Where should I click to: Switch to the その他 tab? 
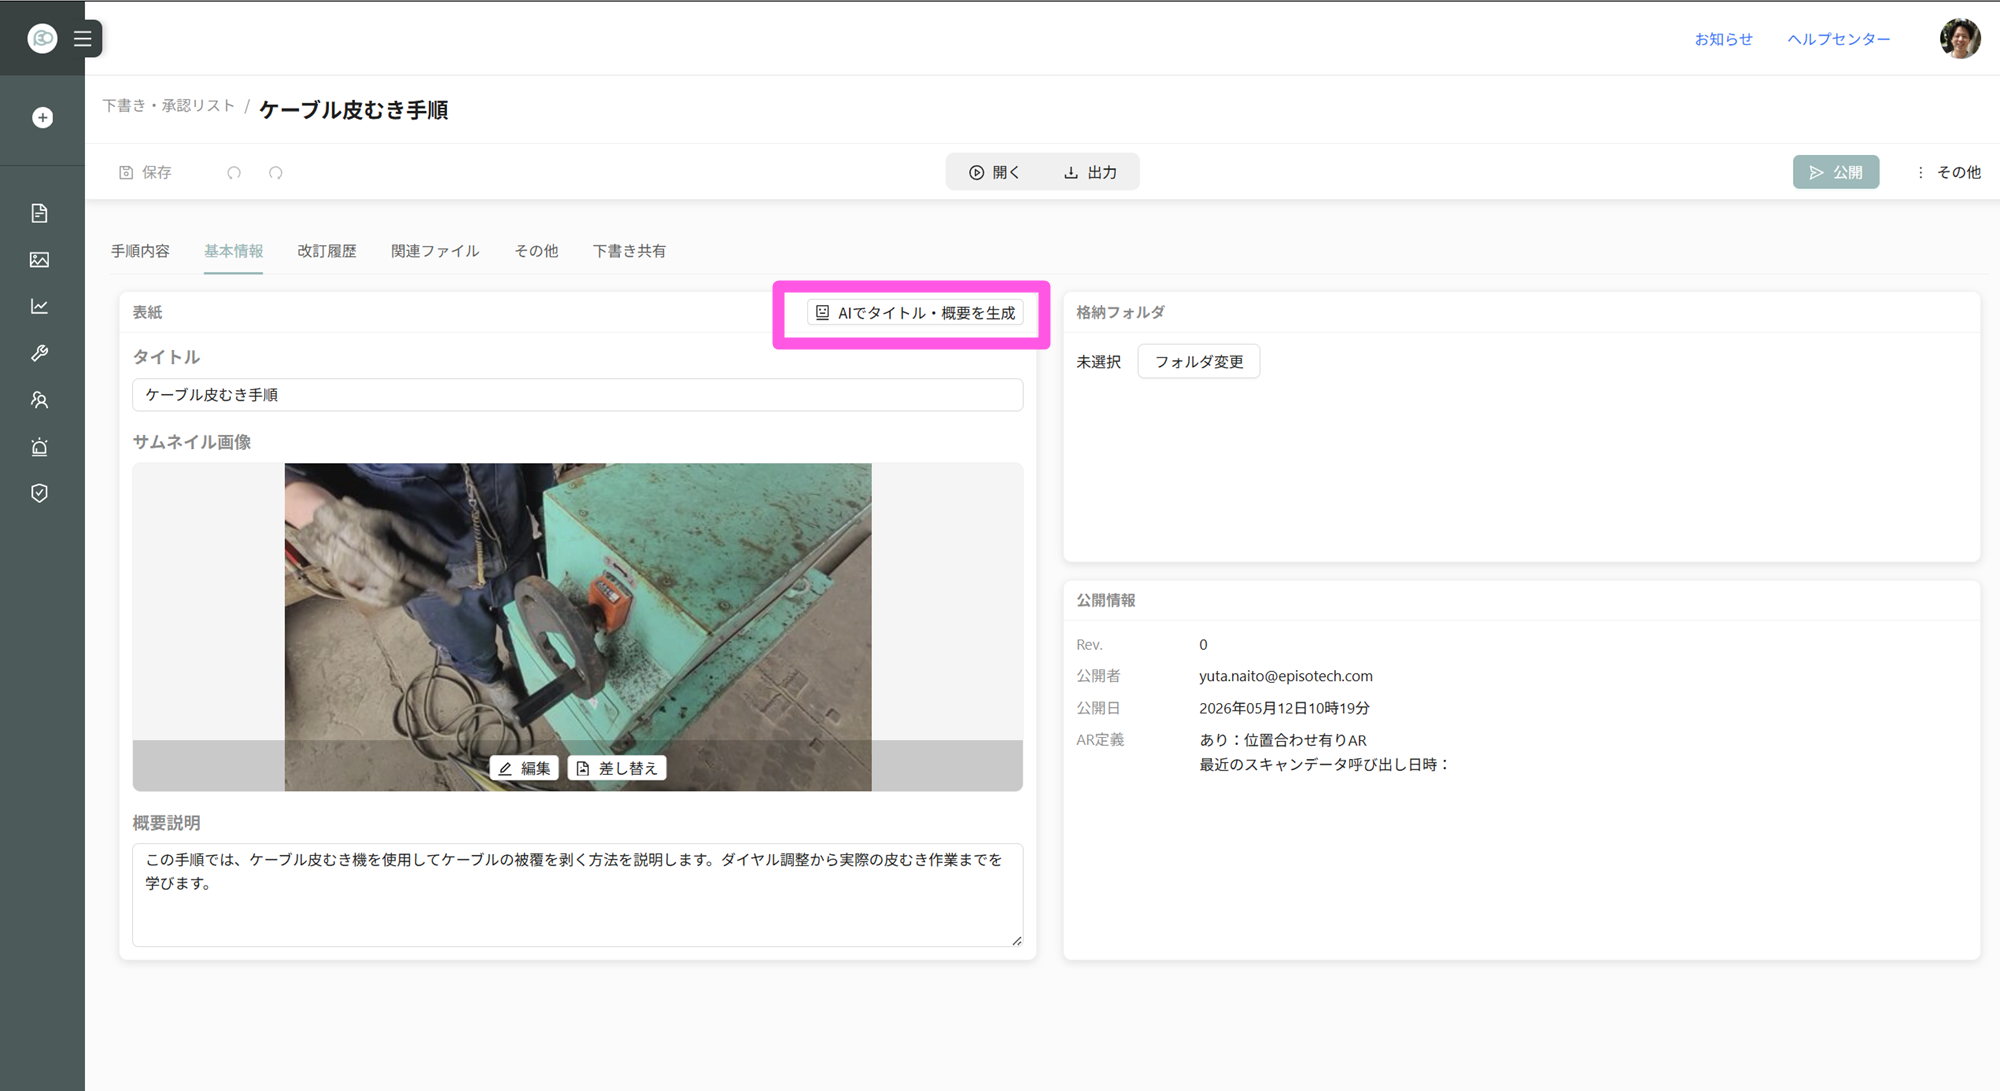pyautogui.click(x=536, y=251)
